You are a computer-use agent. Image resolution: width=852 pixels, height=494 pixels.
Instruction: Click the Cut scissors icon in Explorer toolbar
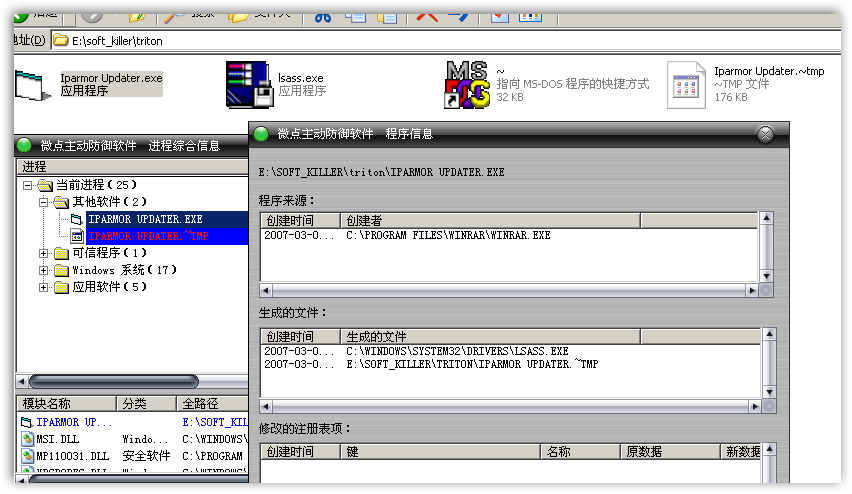[x=323, y=18]
